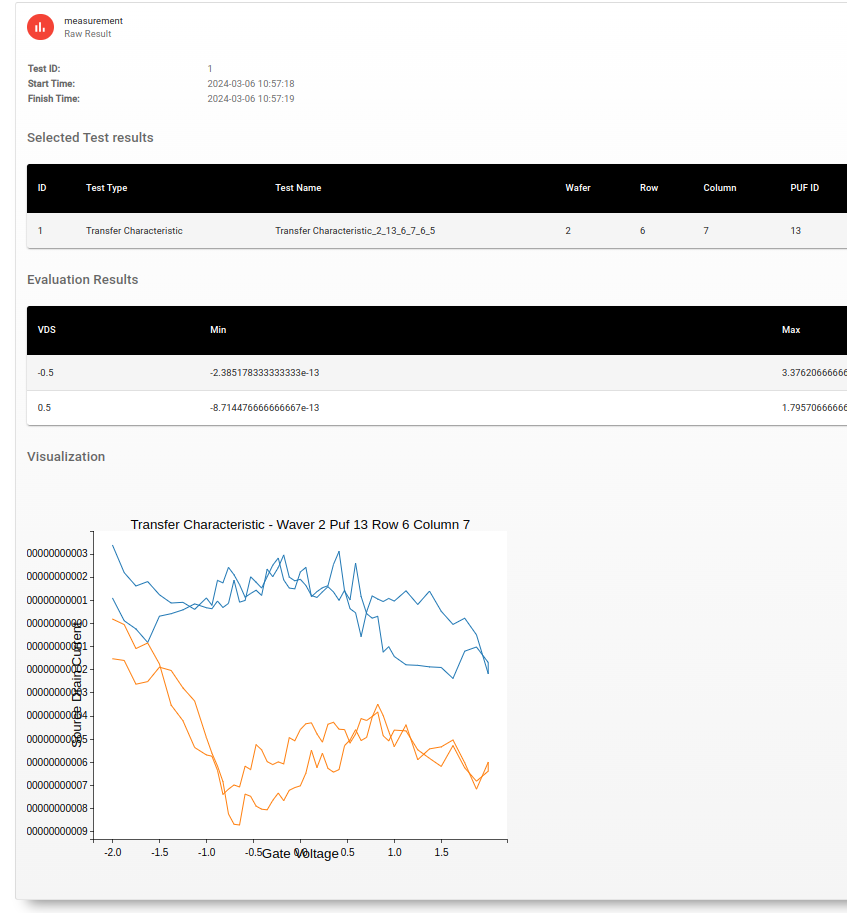Image resolution: width=847 pixels, height=913 pixels.
Task: Click the Max column header
Action: 790,330
